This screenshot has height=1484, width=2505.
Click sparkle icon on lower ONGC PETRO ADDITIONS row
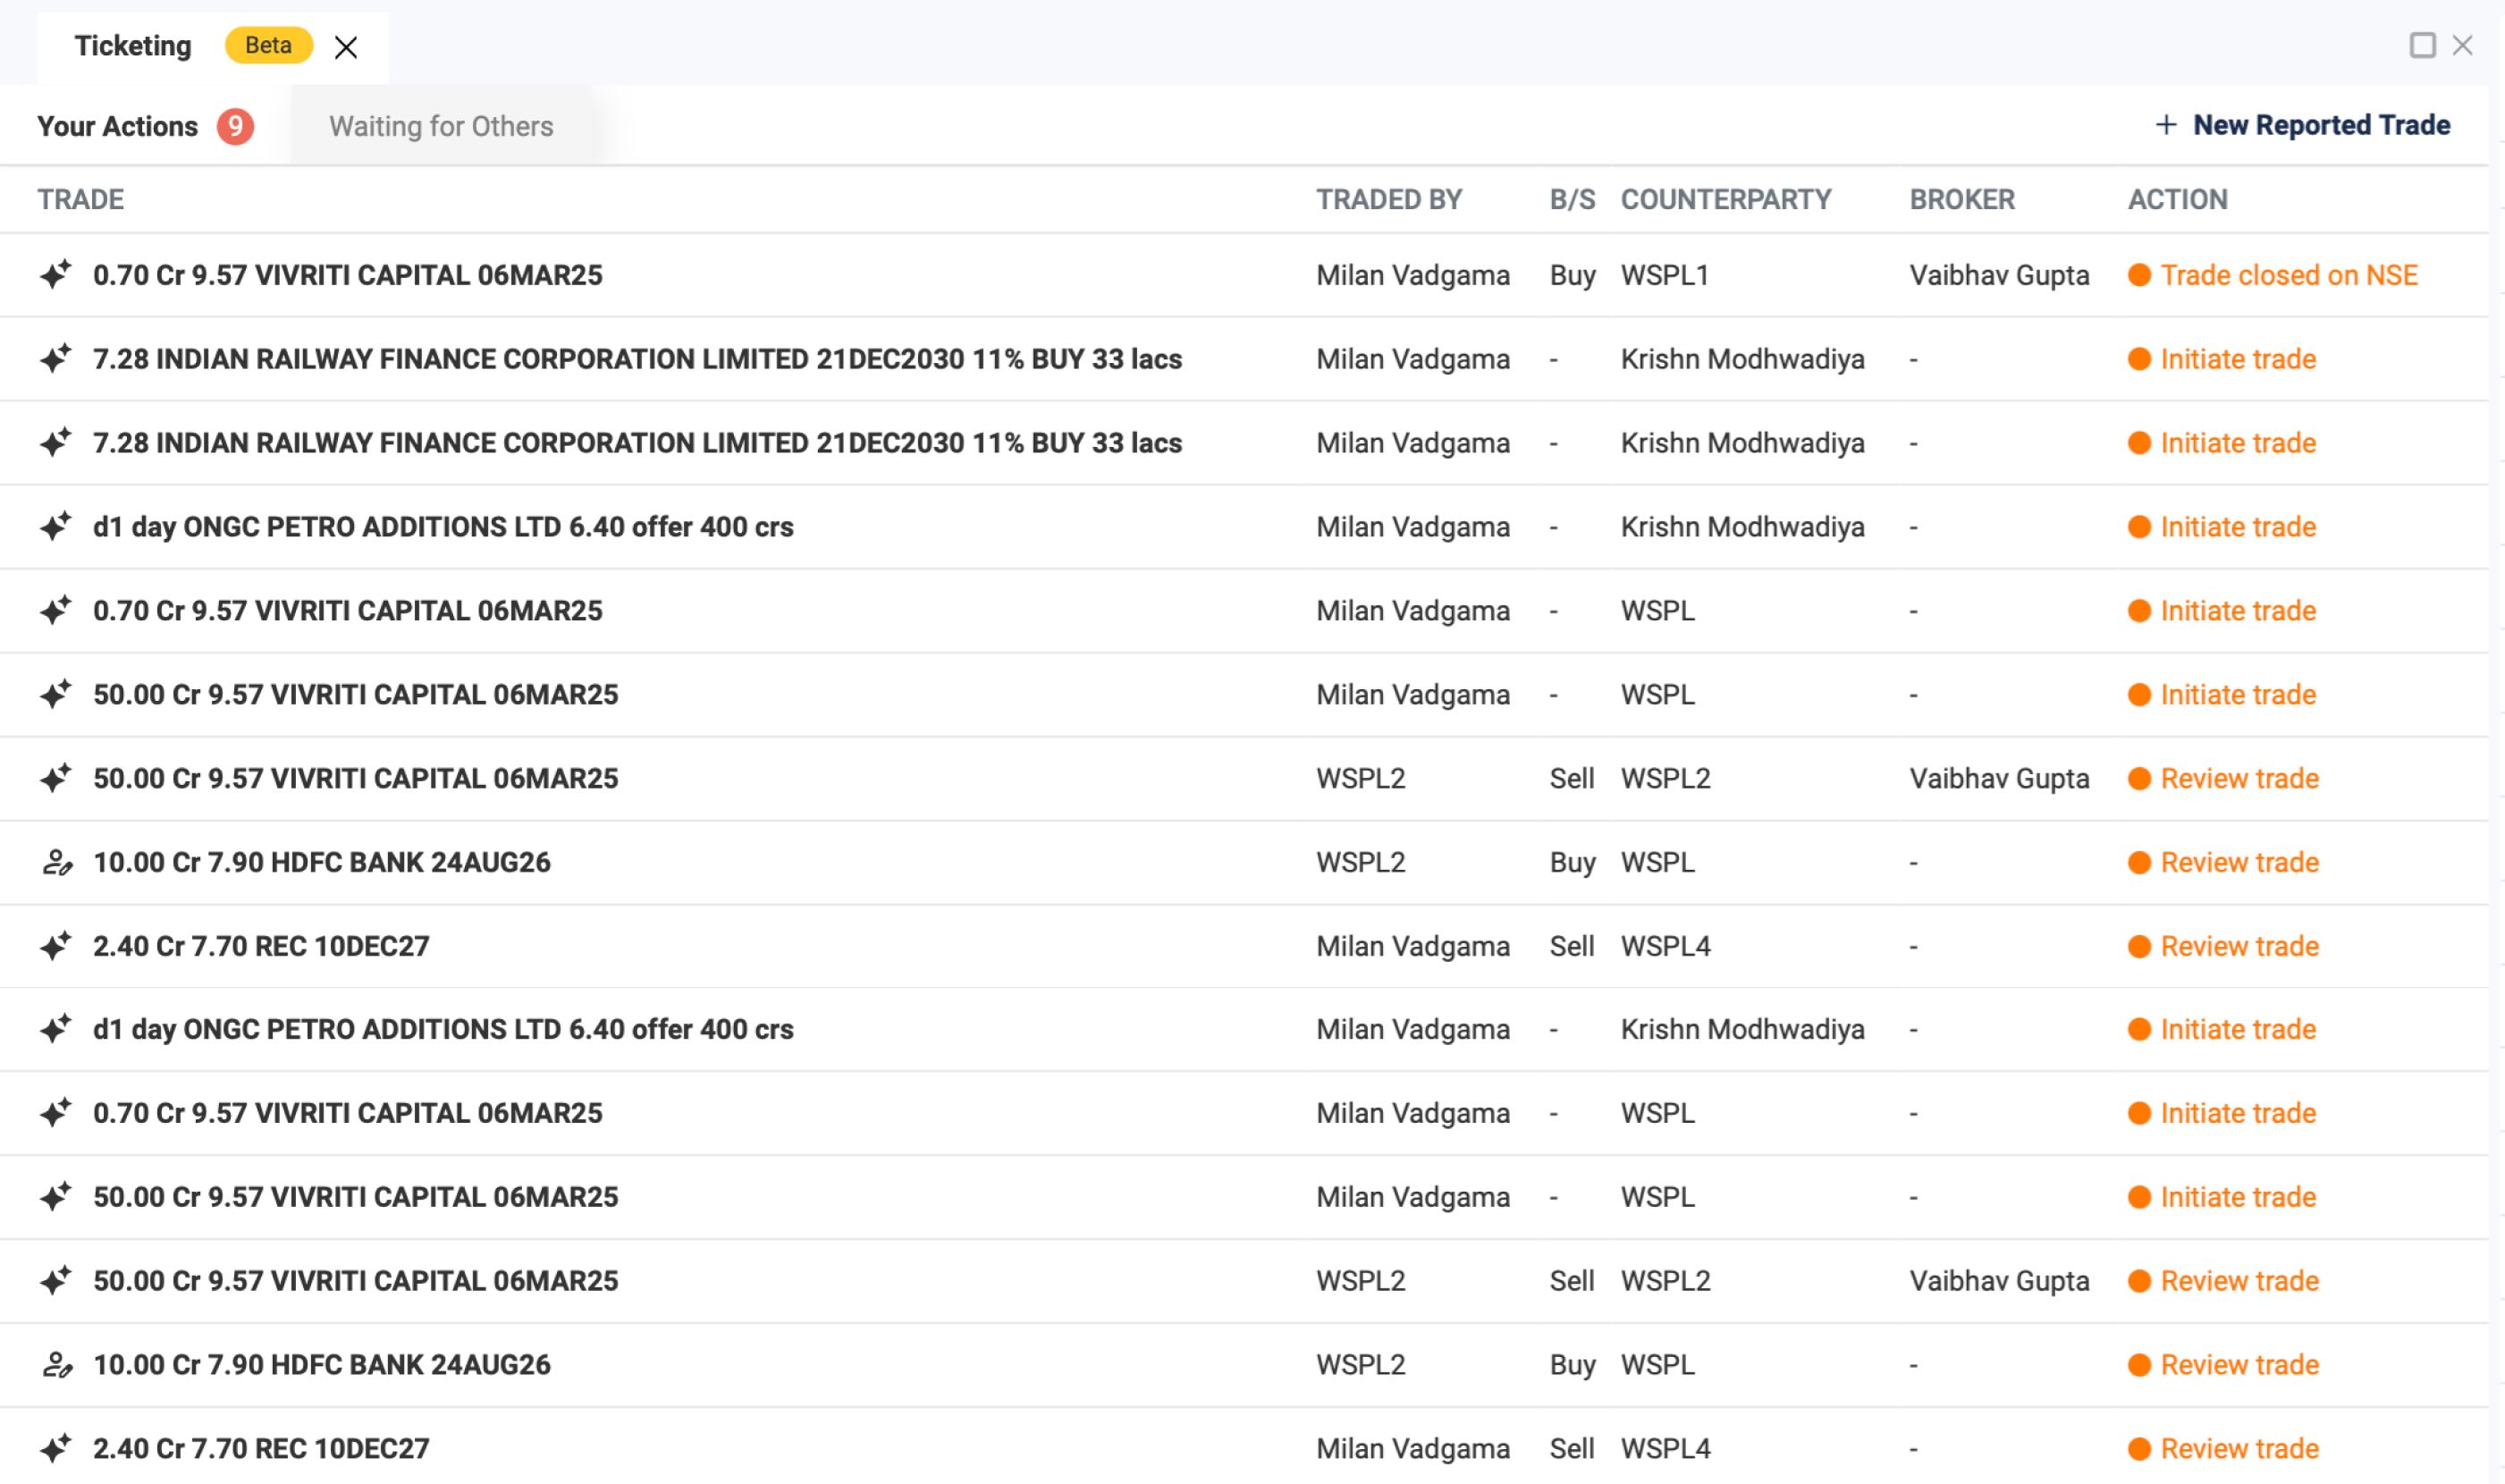coord(56,1028)
